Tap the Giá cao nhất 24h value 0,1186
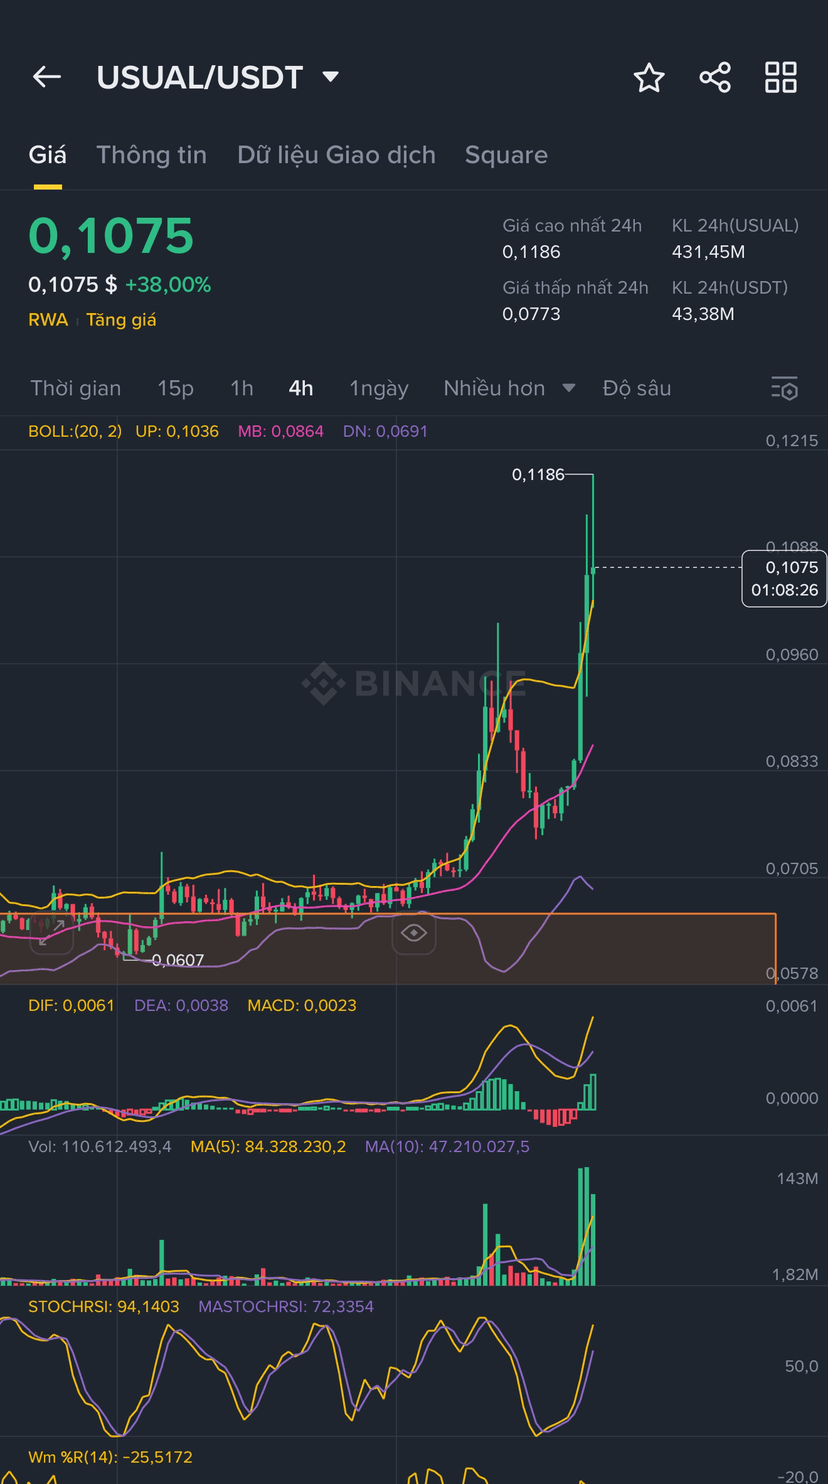828x1484 pixels. 531,252
